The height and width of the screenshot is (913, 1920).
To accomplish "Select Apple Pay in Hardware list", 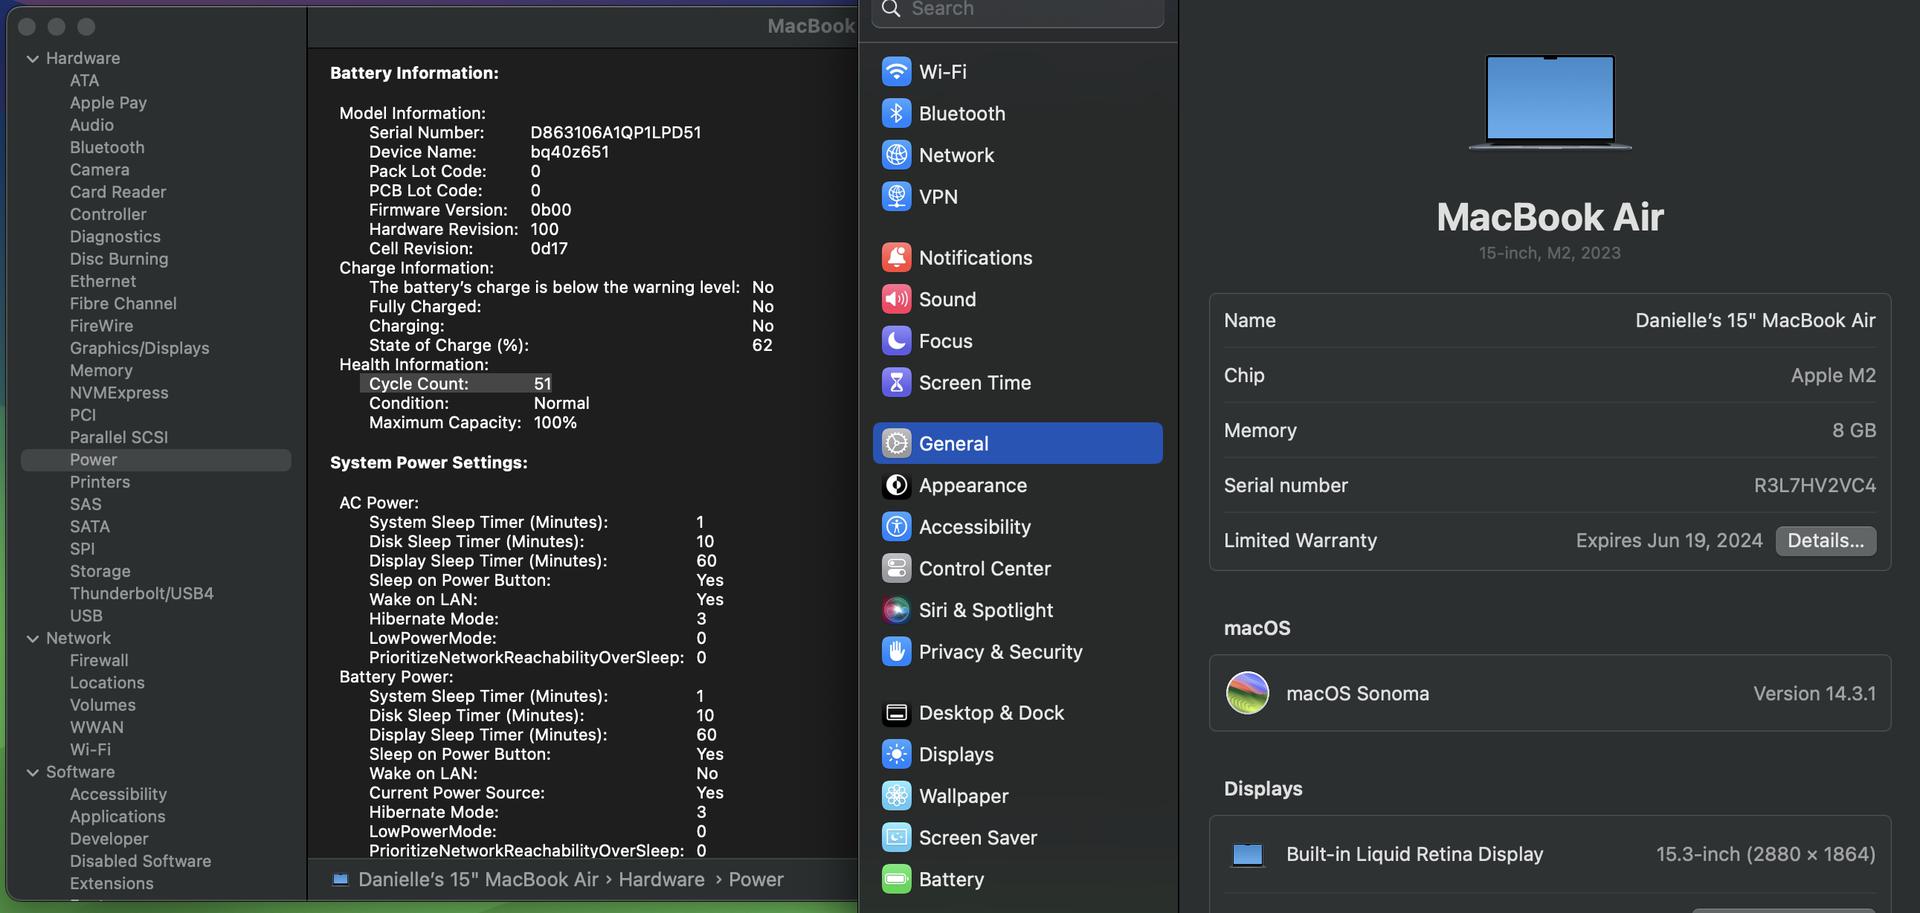I will 108,103.
